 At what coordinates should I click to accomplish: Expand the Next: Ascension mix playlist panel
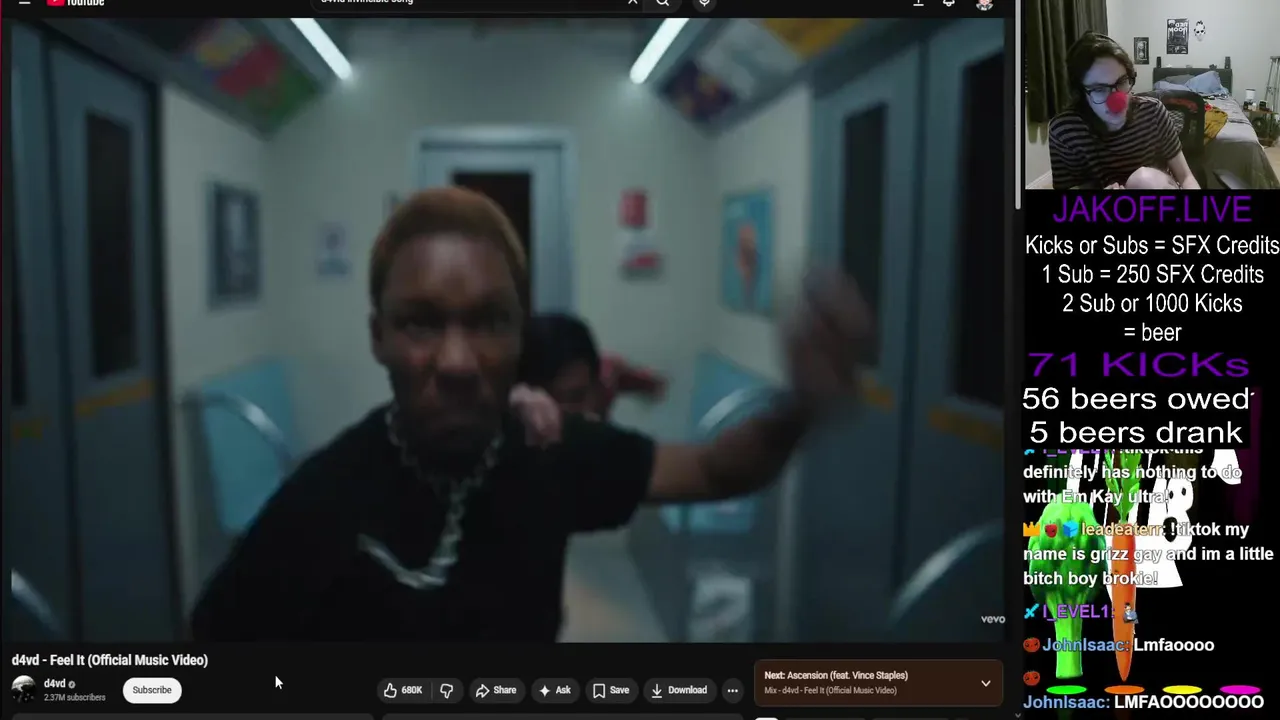coord(985,683)
